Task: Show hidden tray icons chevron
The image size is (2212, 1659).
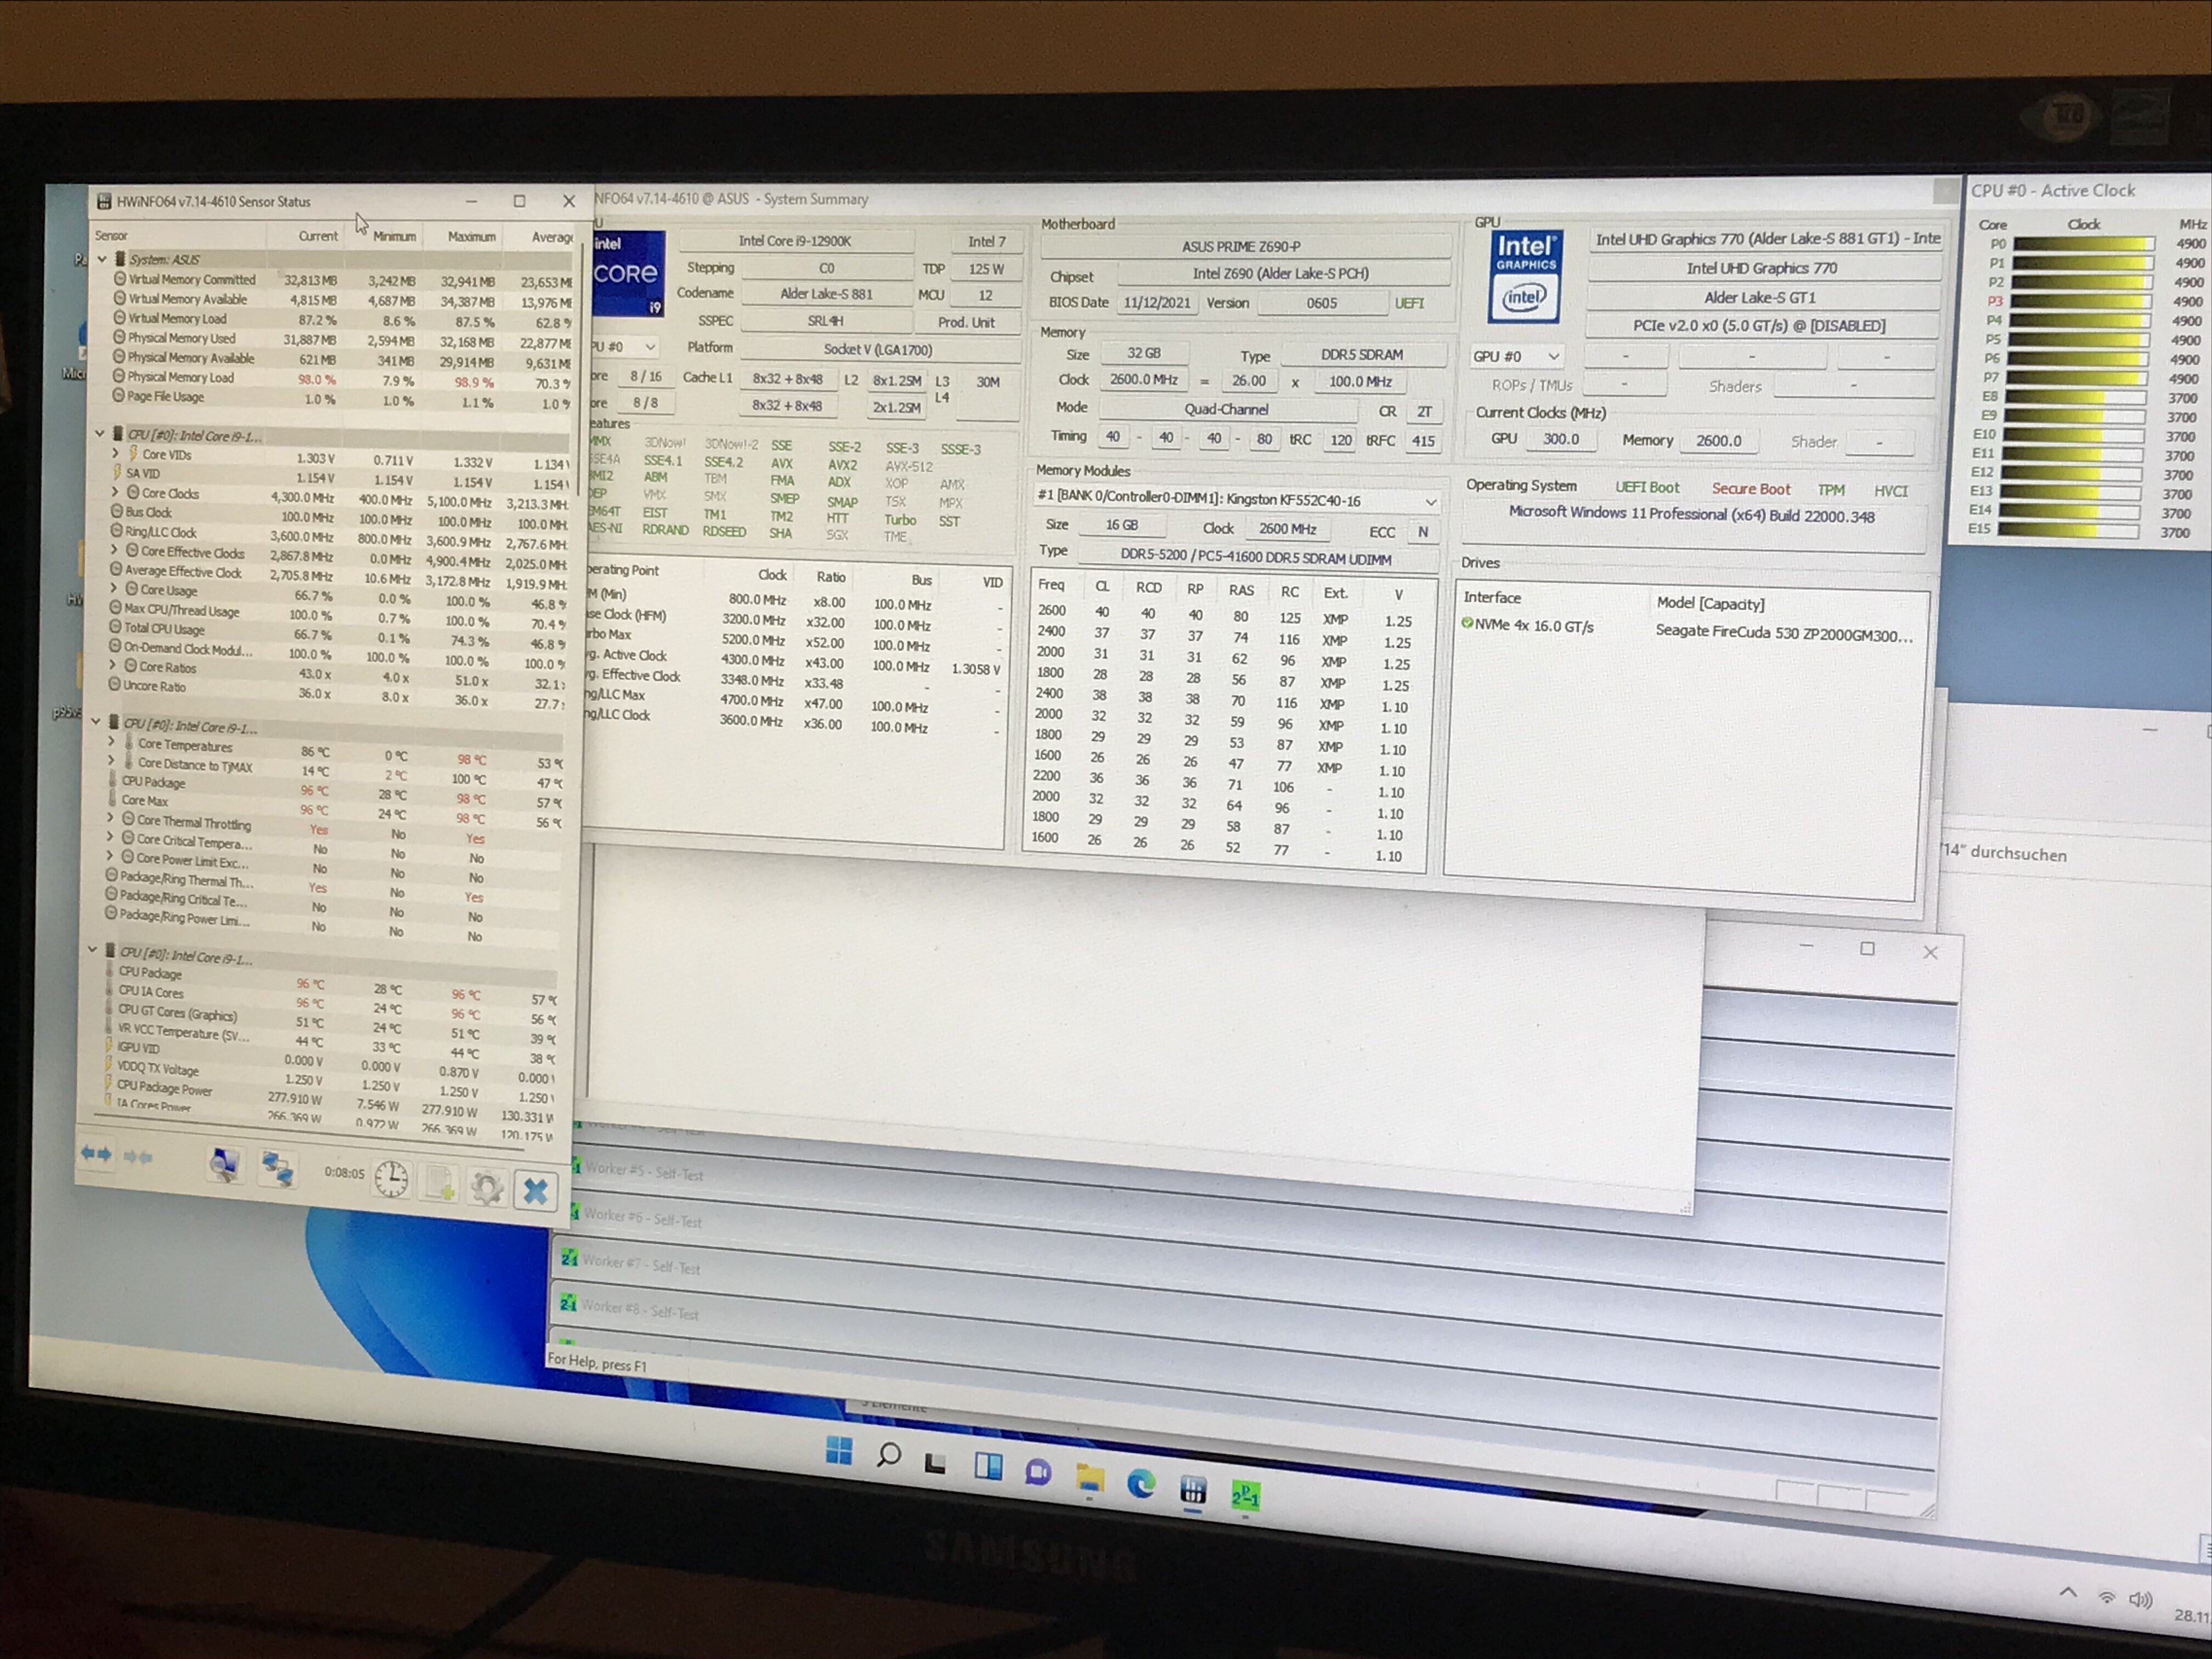Action: (2068, 1592)
